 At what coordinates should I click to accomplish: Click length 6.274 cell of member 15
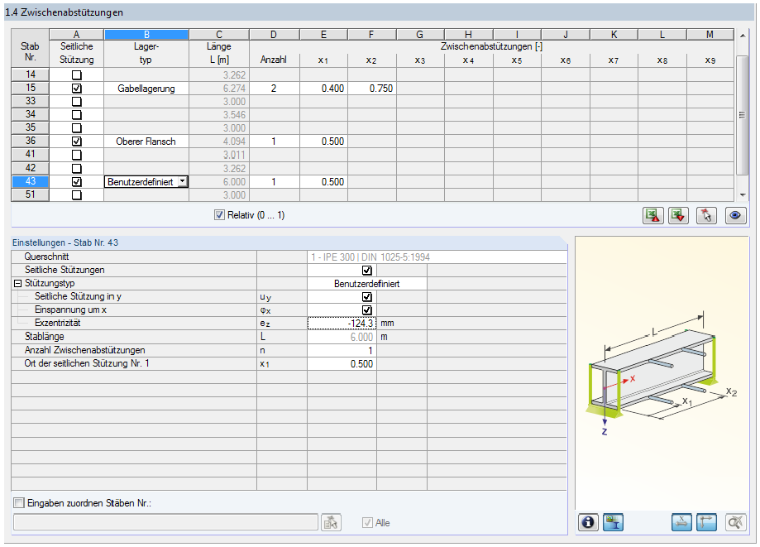click(219, 89)
